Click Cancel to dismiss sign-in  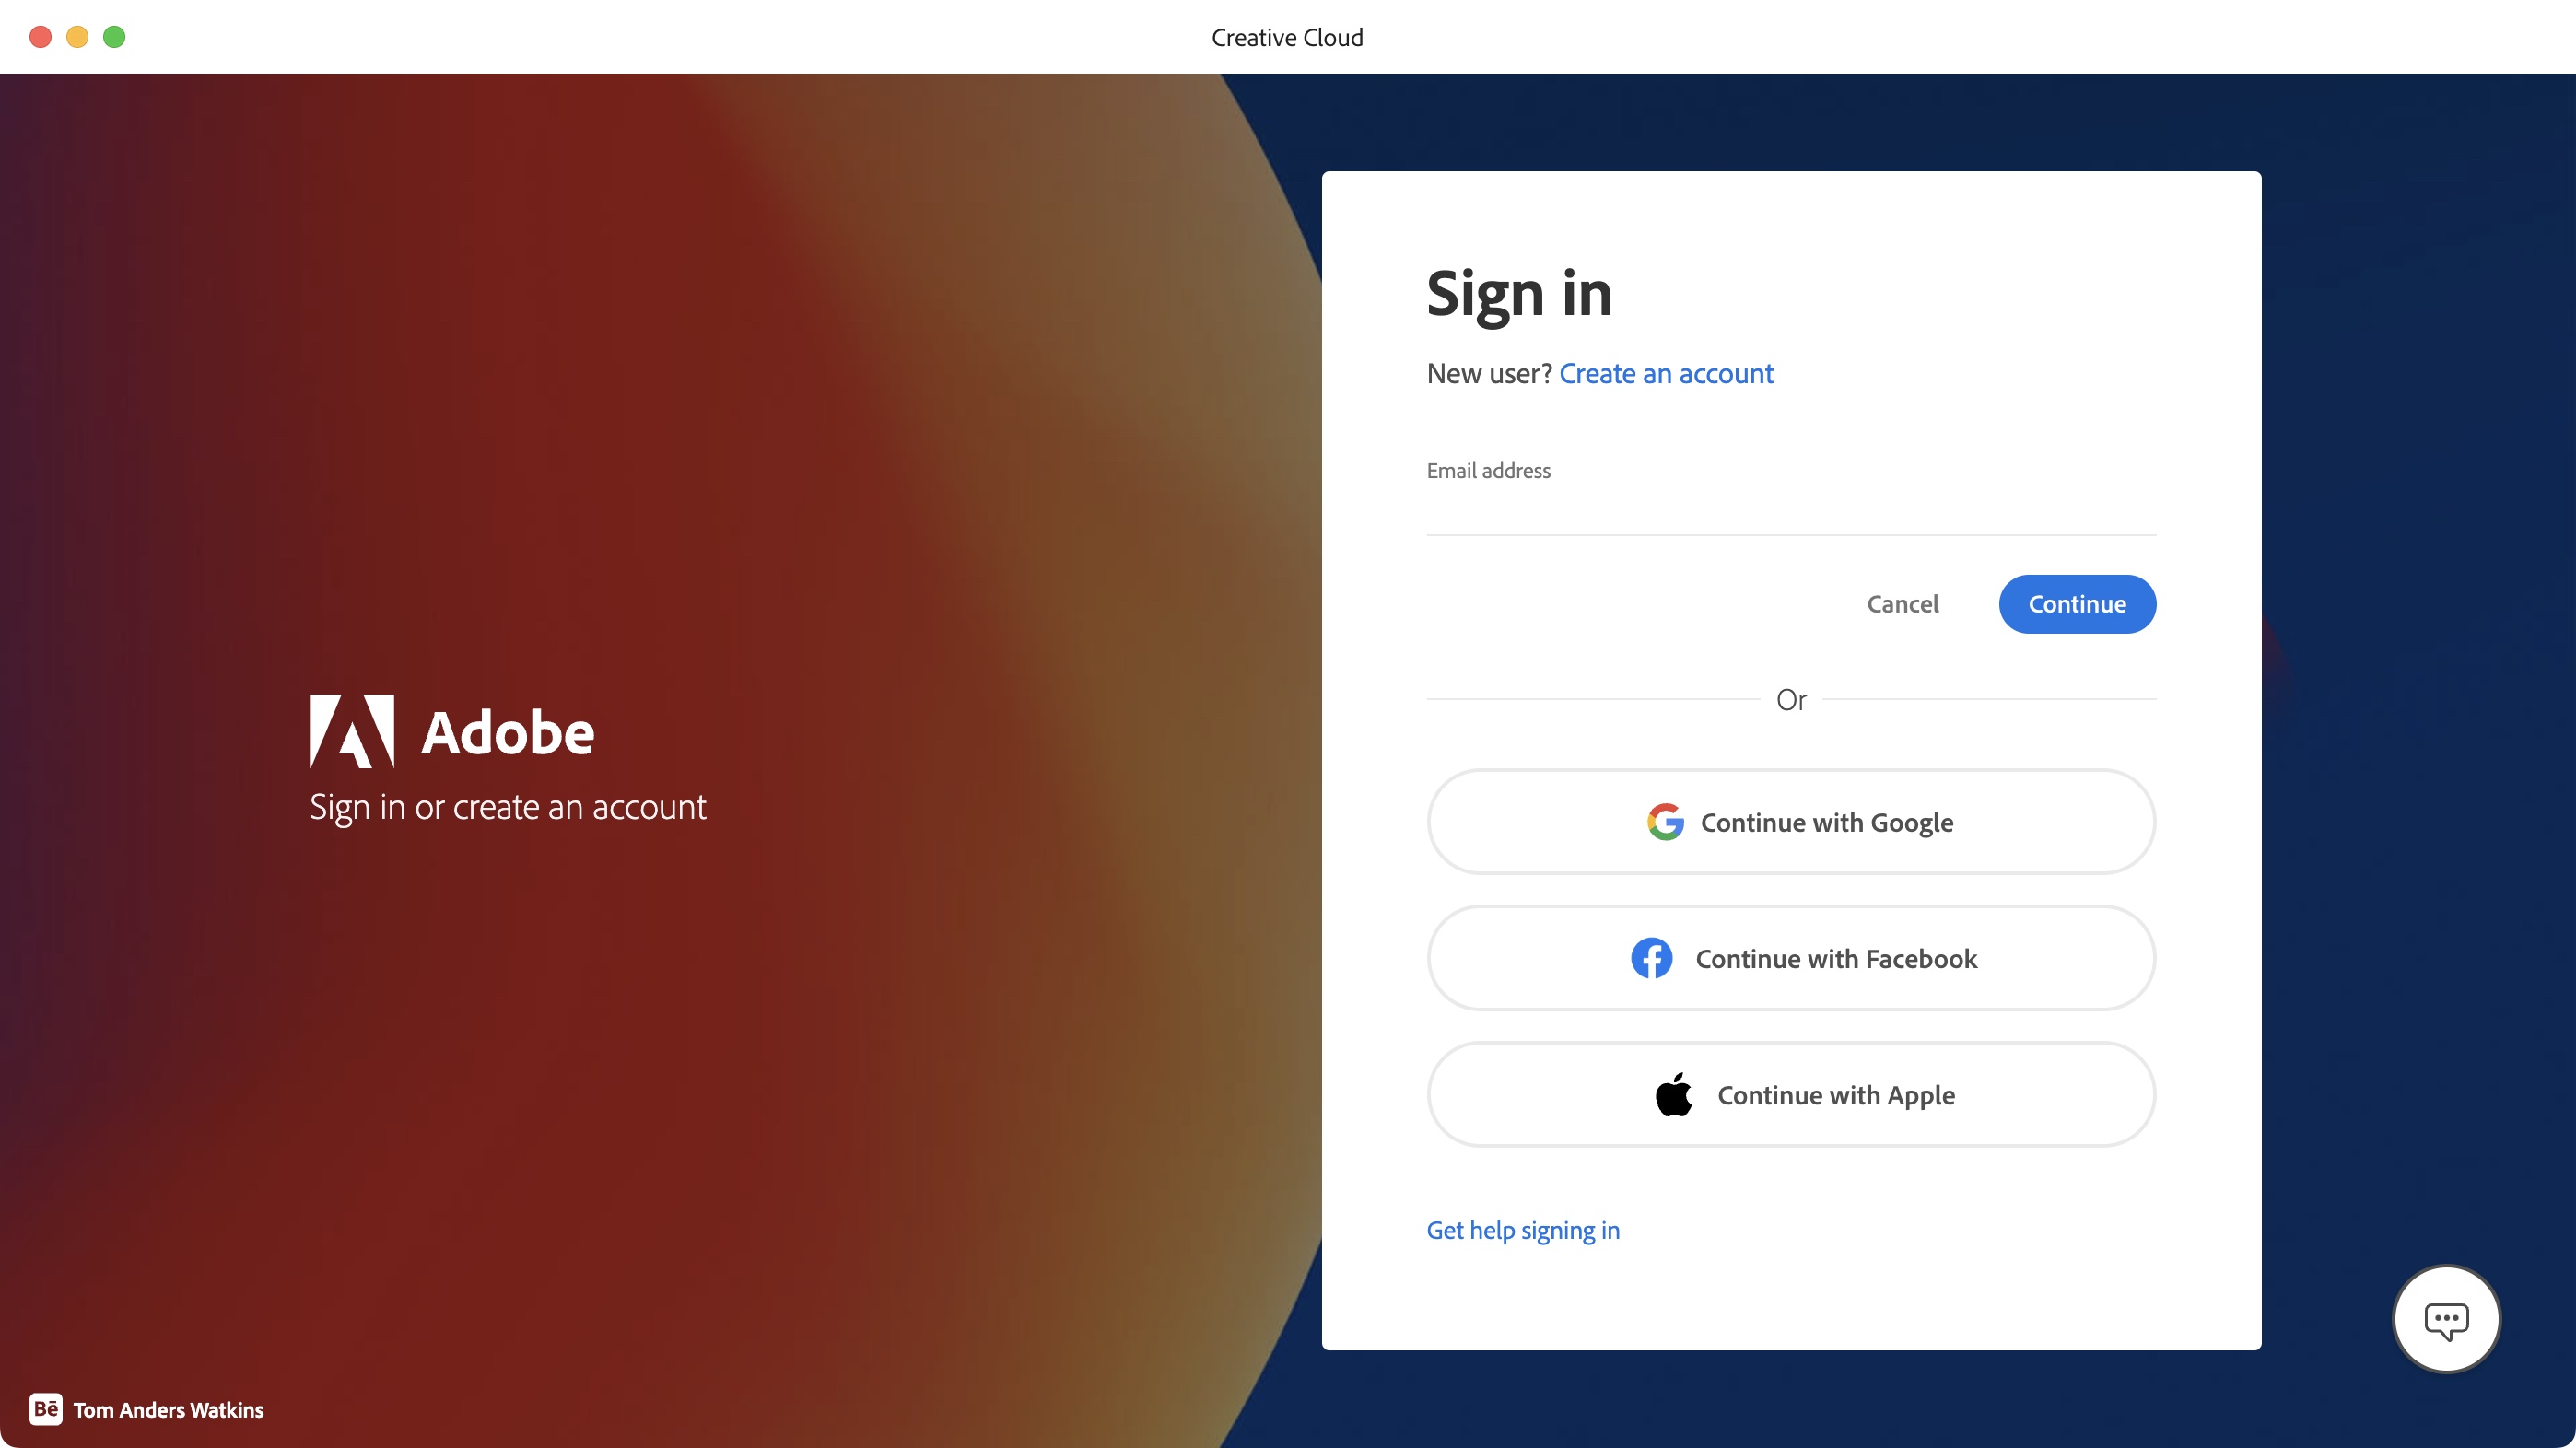coord(1902,603)
